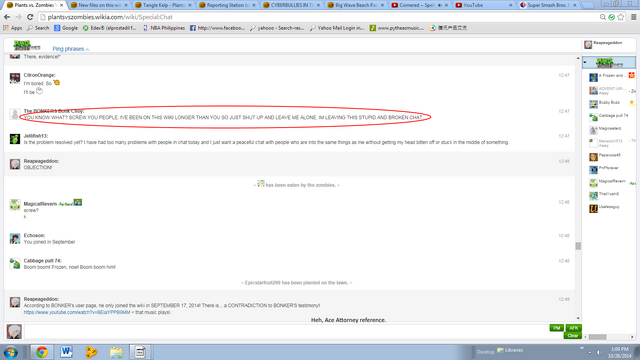
Task: Open the Yahoo Mail Login bookmark
Action: [337, 28]
